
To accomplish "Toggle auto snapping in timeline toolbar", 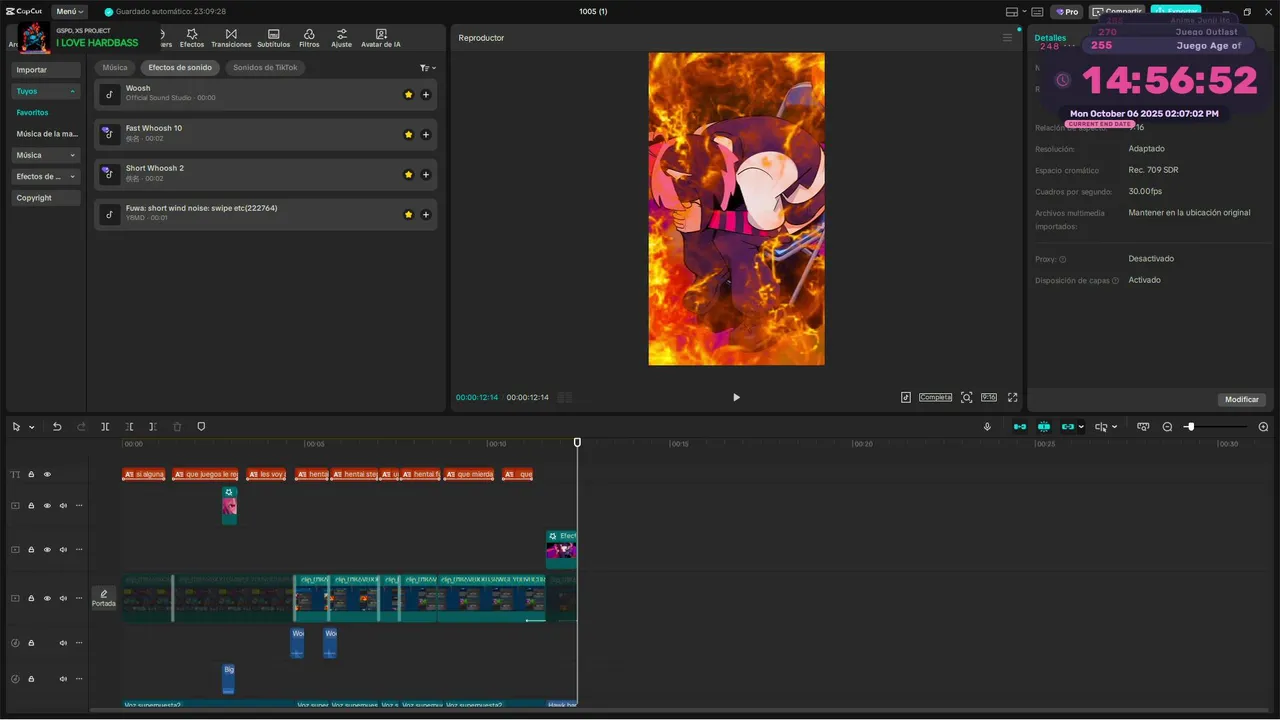I will [1044, 427].
